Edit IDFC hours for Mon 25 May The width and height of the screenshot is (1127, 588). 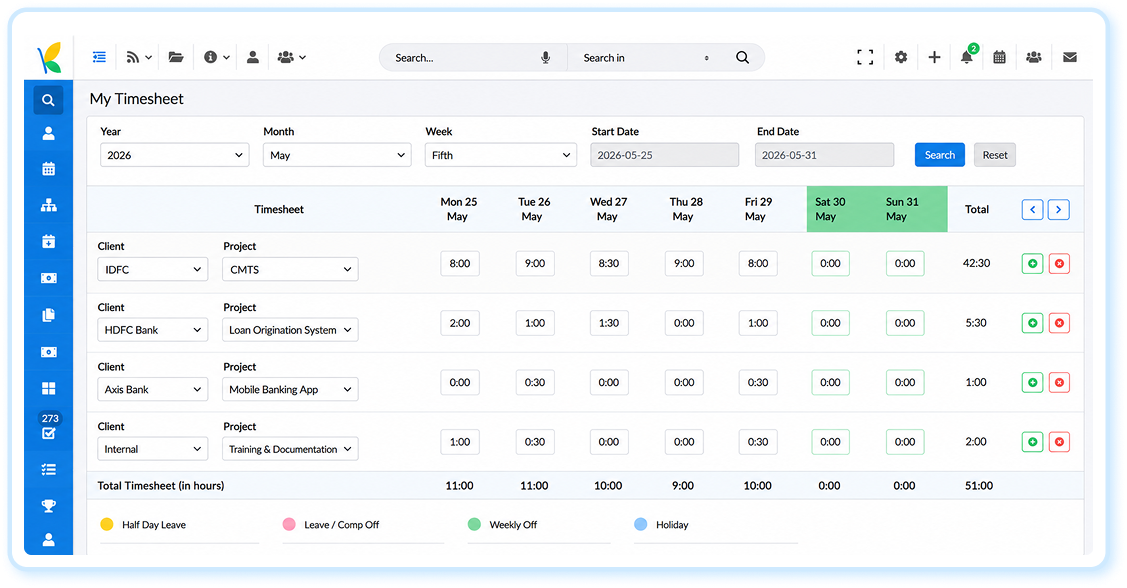[460, 264]
